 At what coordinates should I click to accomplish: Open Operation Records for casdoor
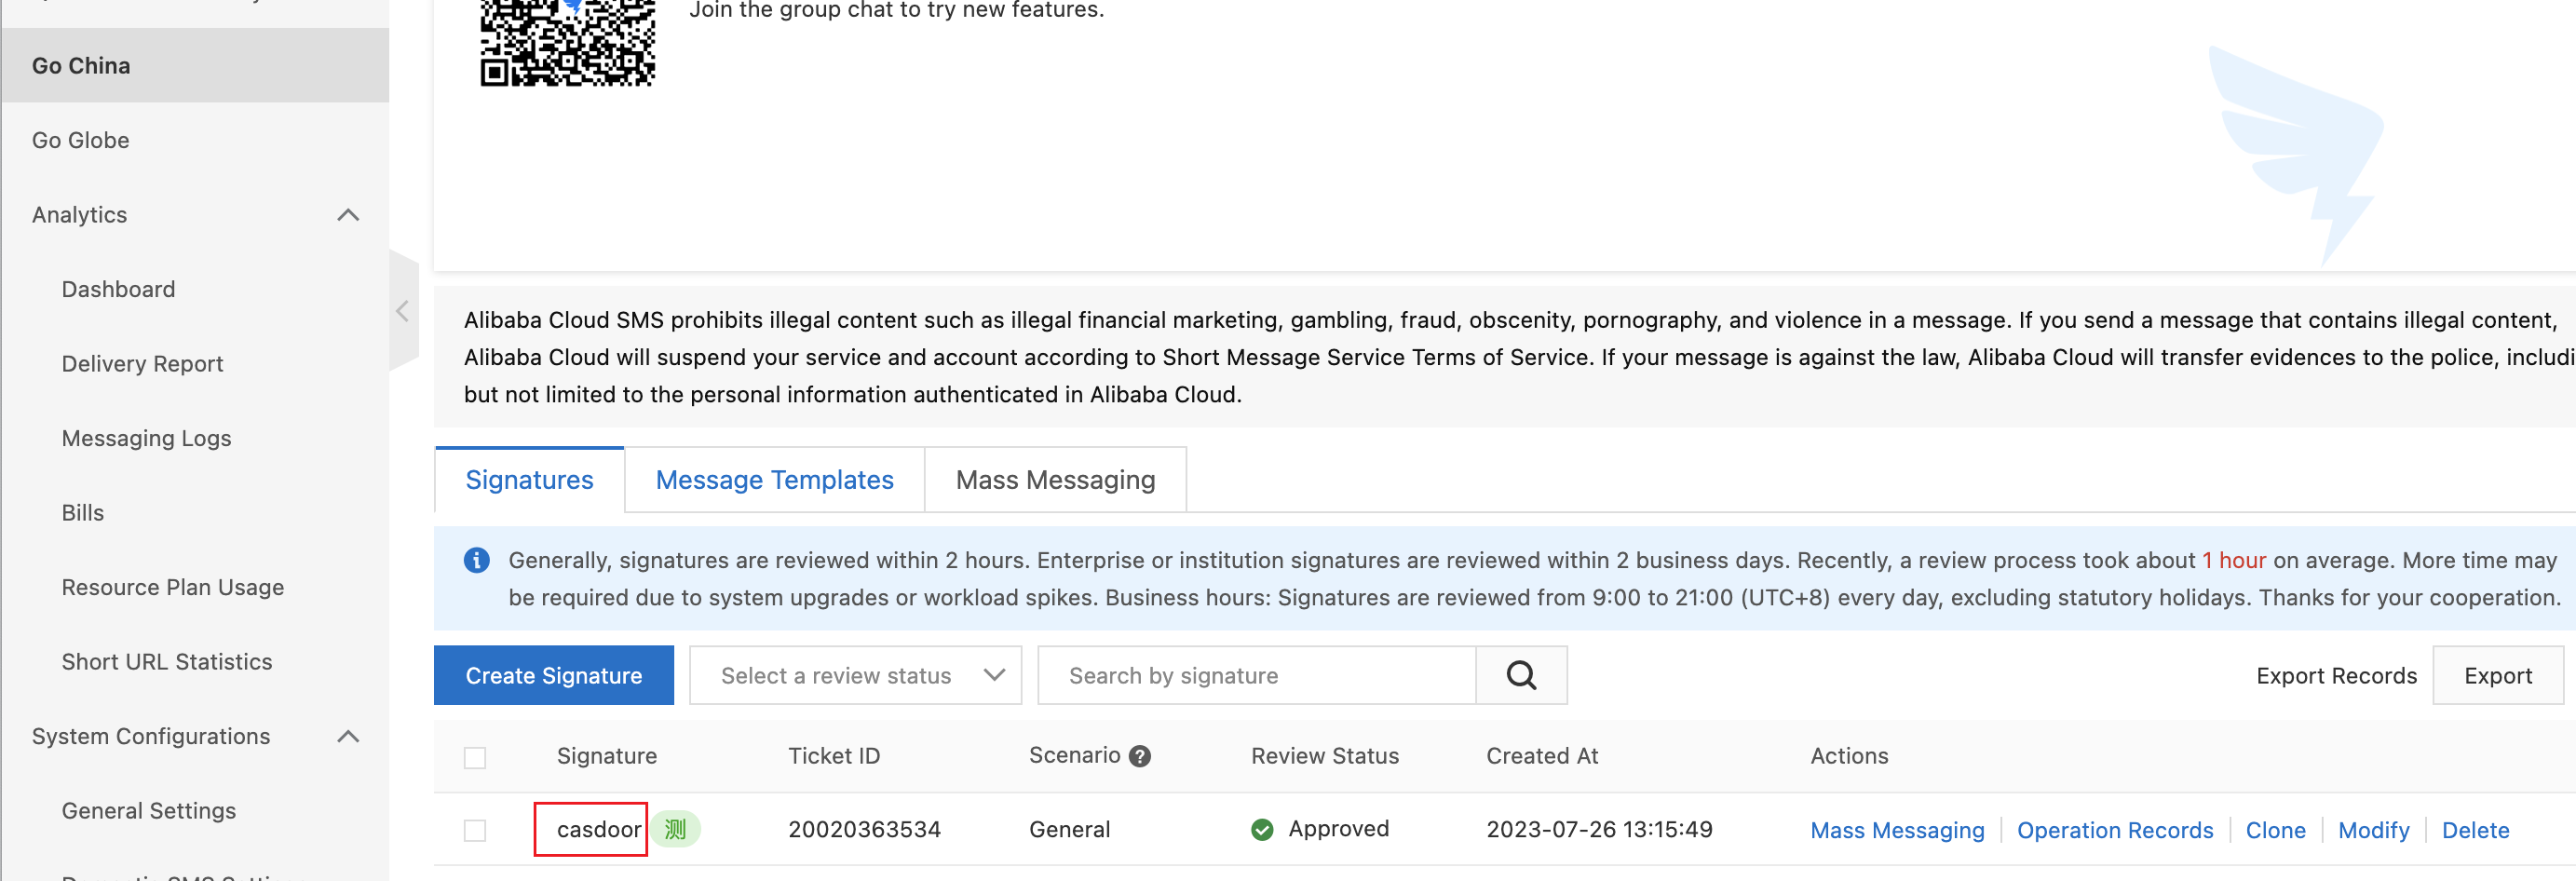(2114, 830)
